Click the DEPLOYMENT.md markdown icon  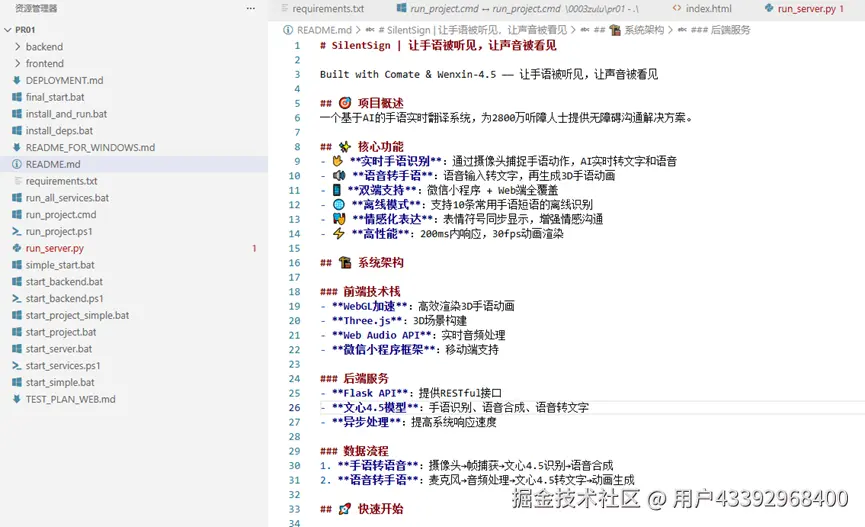17,80
